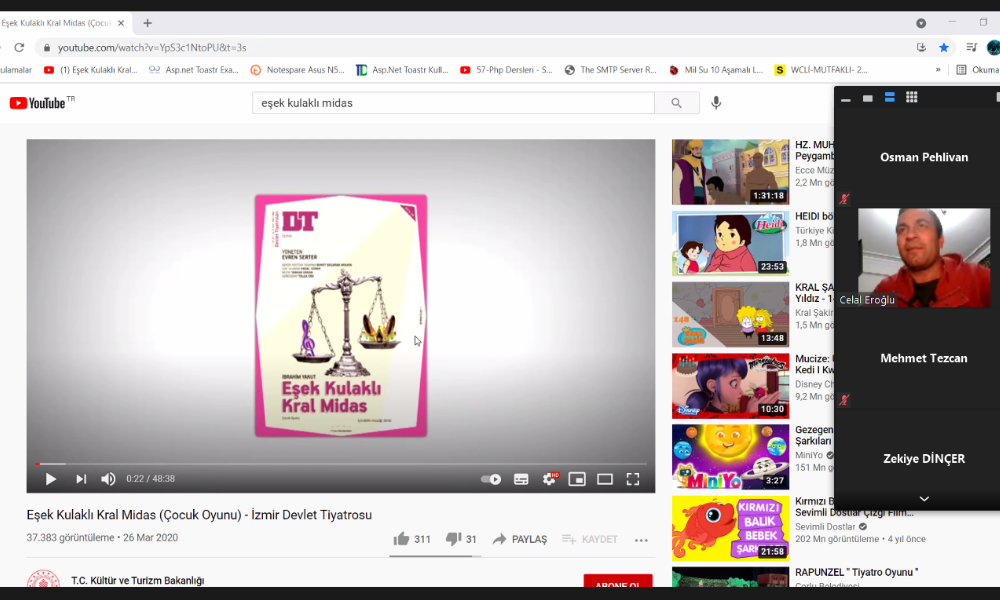1000x600 pixels.
Task: Open the Sevimli Dostlar channel link
Action: tap(825, 527)
